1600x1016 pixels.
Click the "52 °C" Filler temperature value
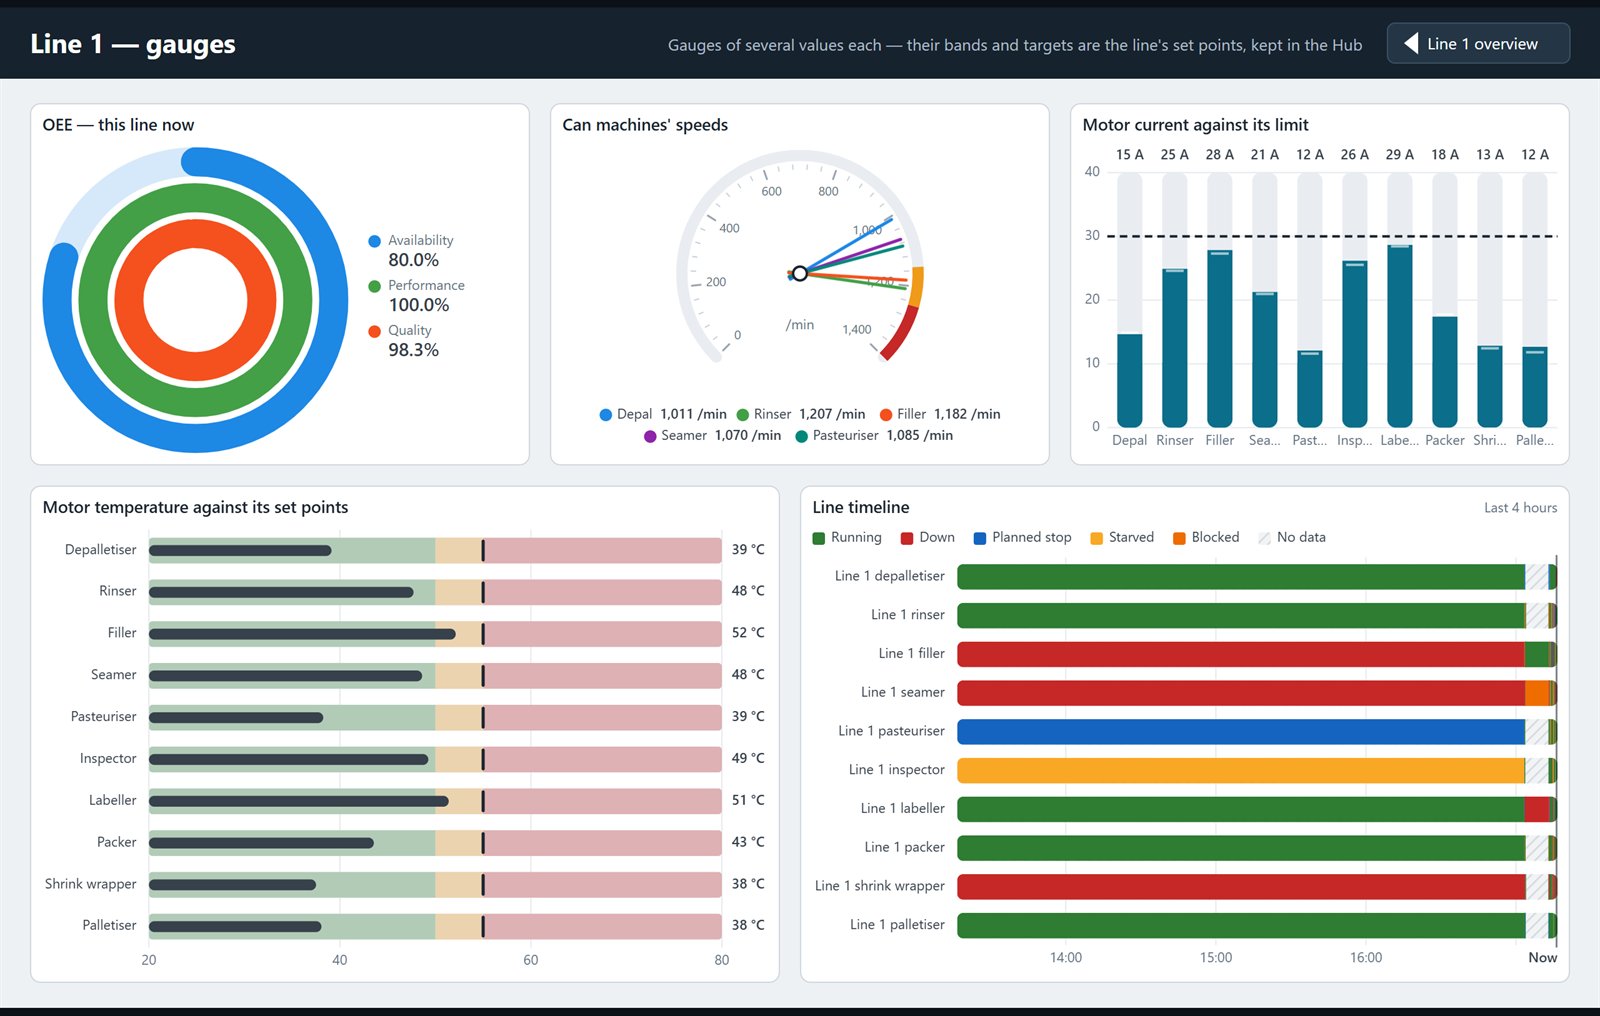[x=748, y=633]
